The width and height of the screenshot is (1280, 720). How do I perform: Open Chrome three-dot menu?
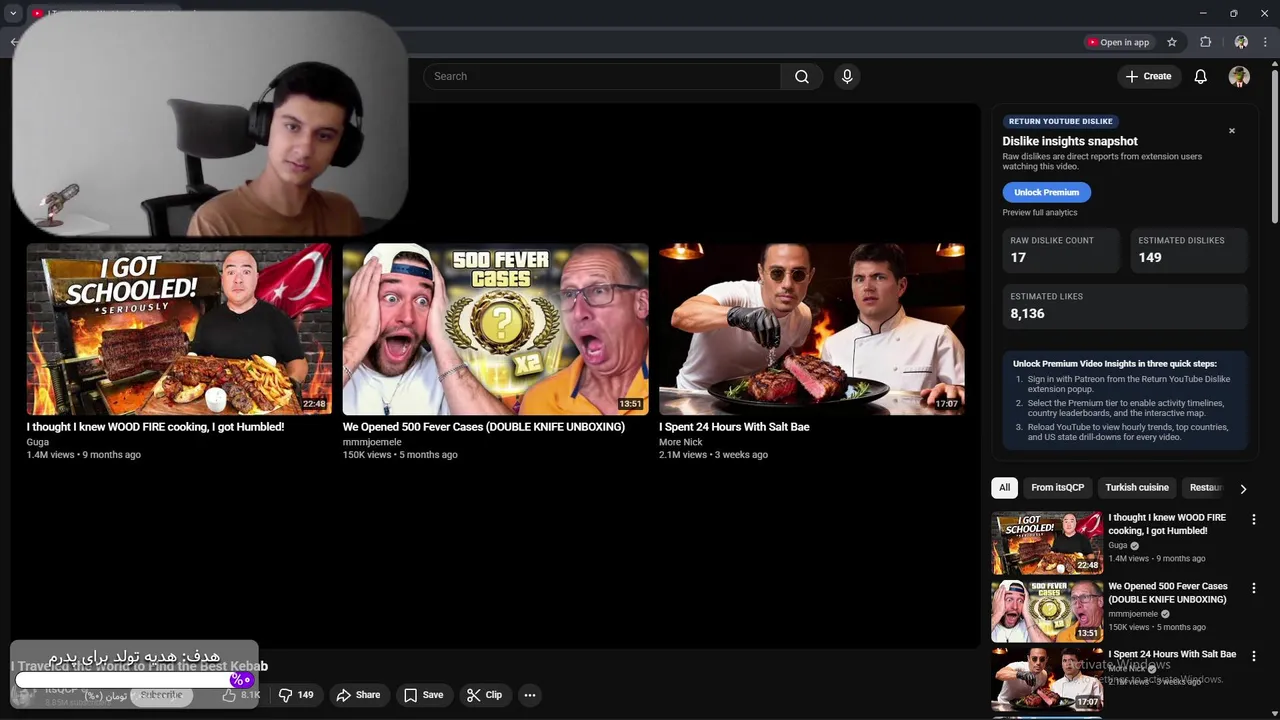tap(1265, 42)
